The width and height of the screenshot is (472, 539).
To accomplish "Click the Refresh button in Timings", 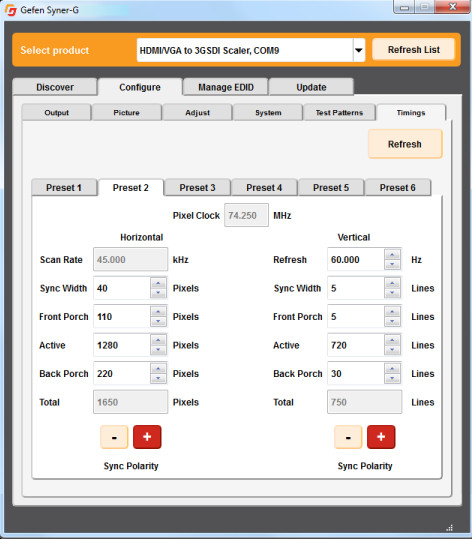I will (x=405, y=144).
